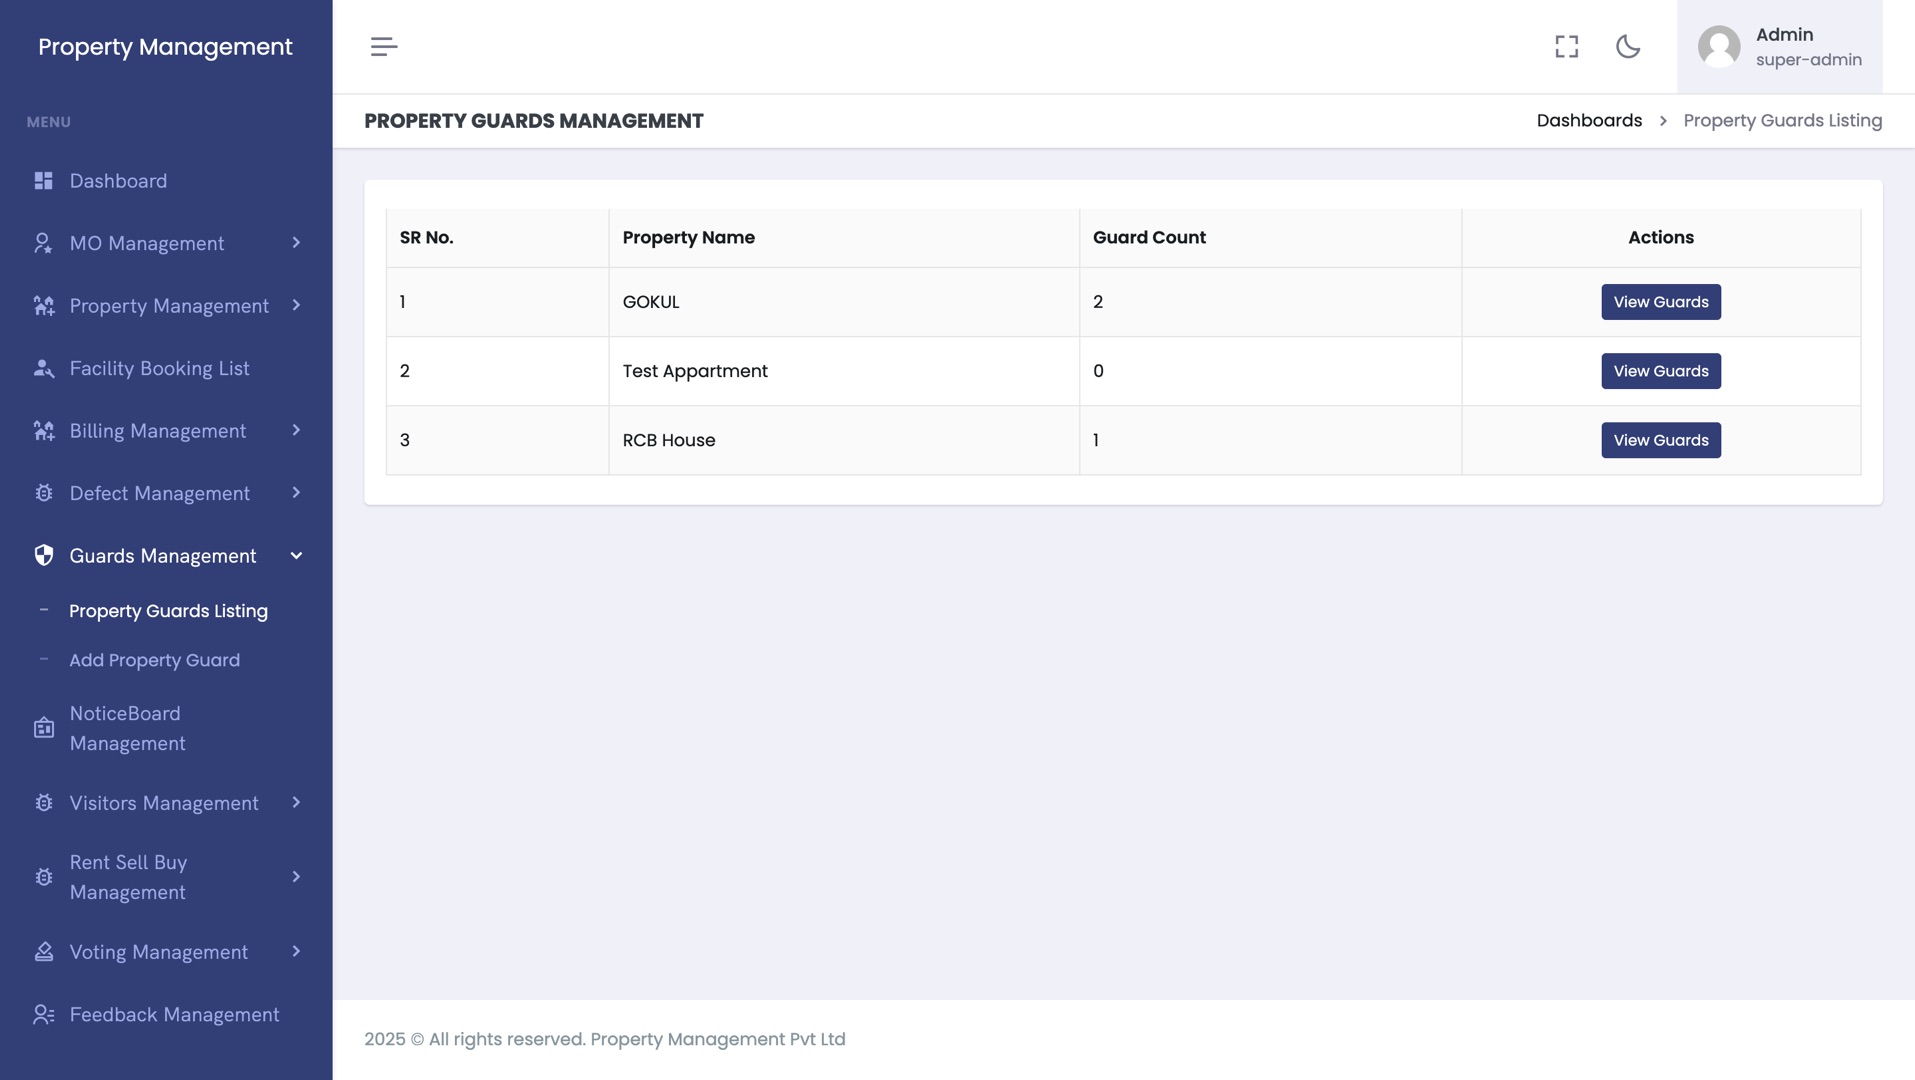The width and height of the screenshot is (1915, 1080).
Task: Expand the MO Management submenu chevron
Action: coord(296,243)
